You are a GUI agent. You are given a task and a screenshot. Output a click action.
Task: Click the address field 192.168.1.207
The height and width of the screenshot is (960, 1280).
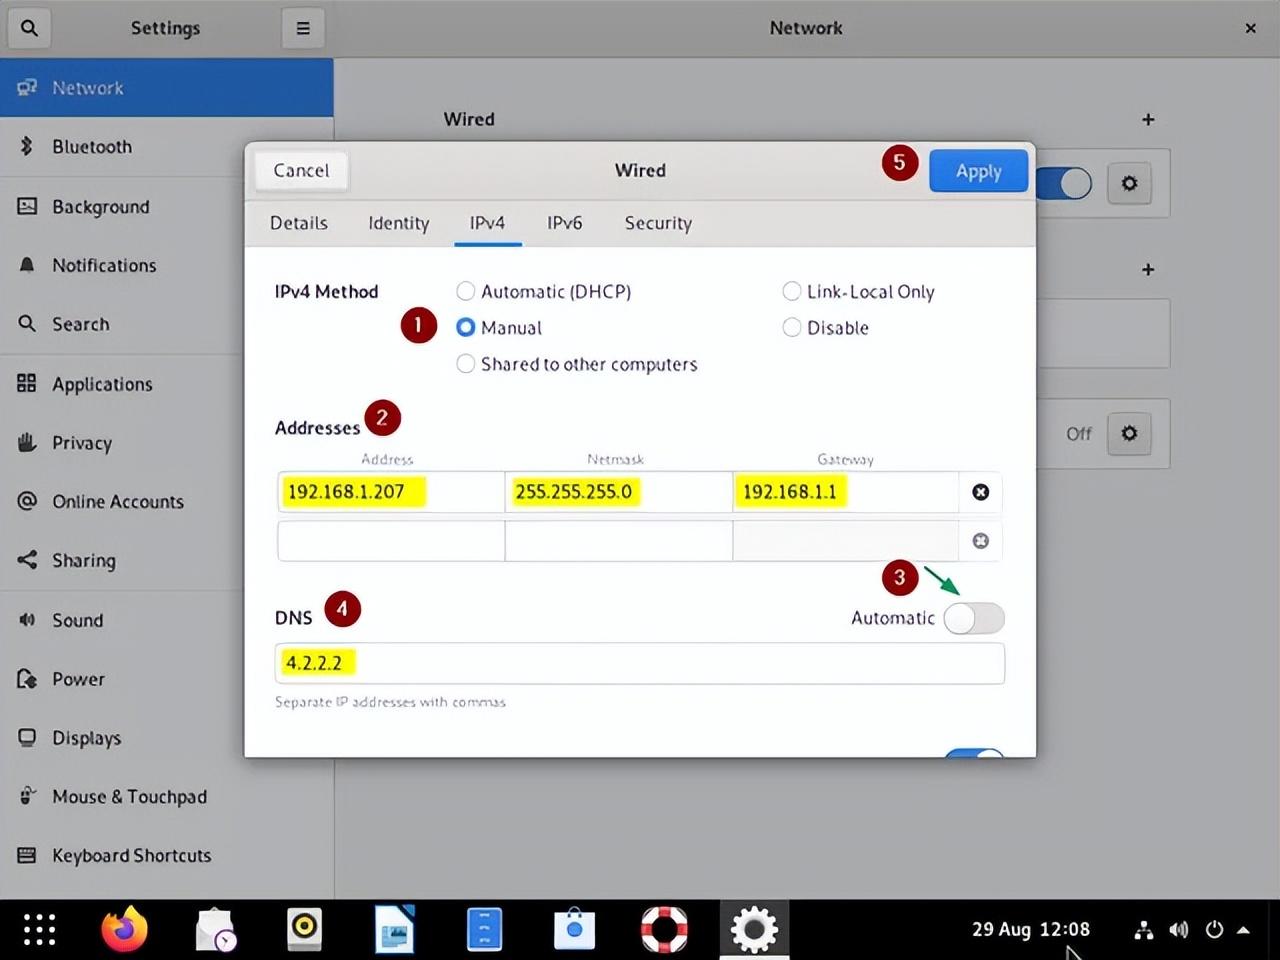pos(391,492)
